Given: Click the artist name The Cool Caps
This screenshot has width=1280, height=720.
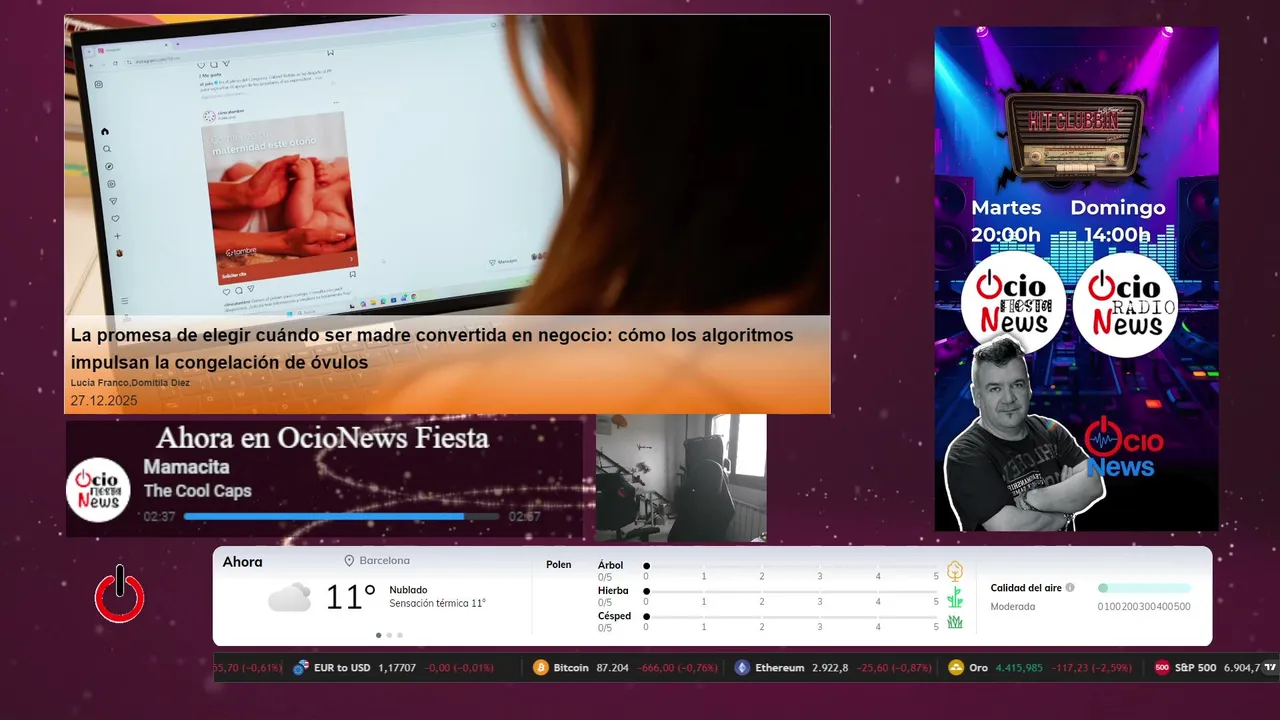Looking at the screenshot, I should 197,491.
